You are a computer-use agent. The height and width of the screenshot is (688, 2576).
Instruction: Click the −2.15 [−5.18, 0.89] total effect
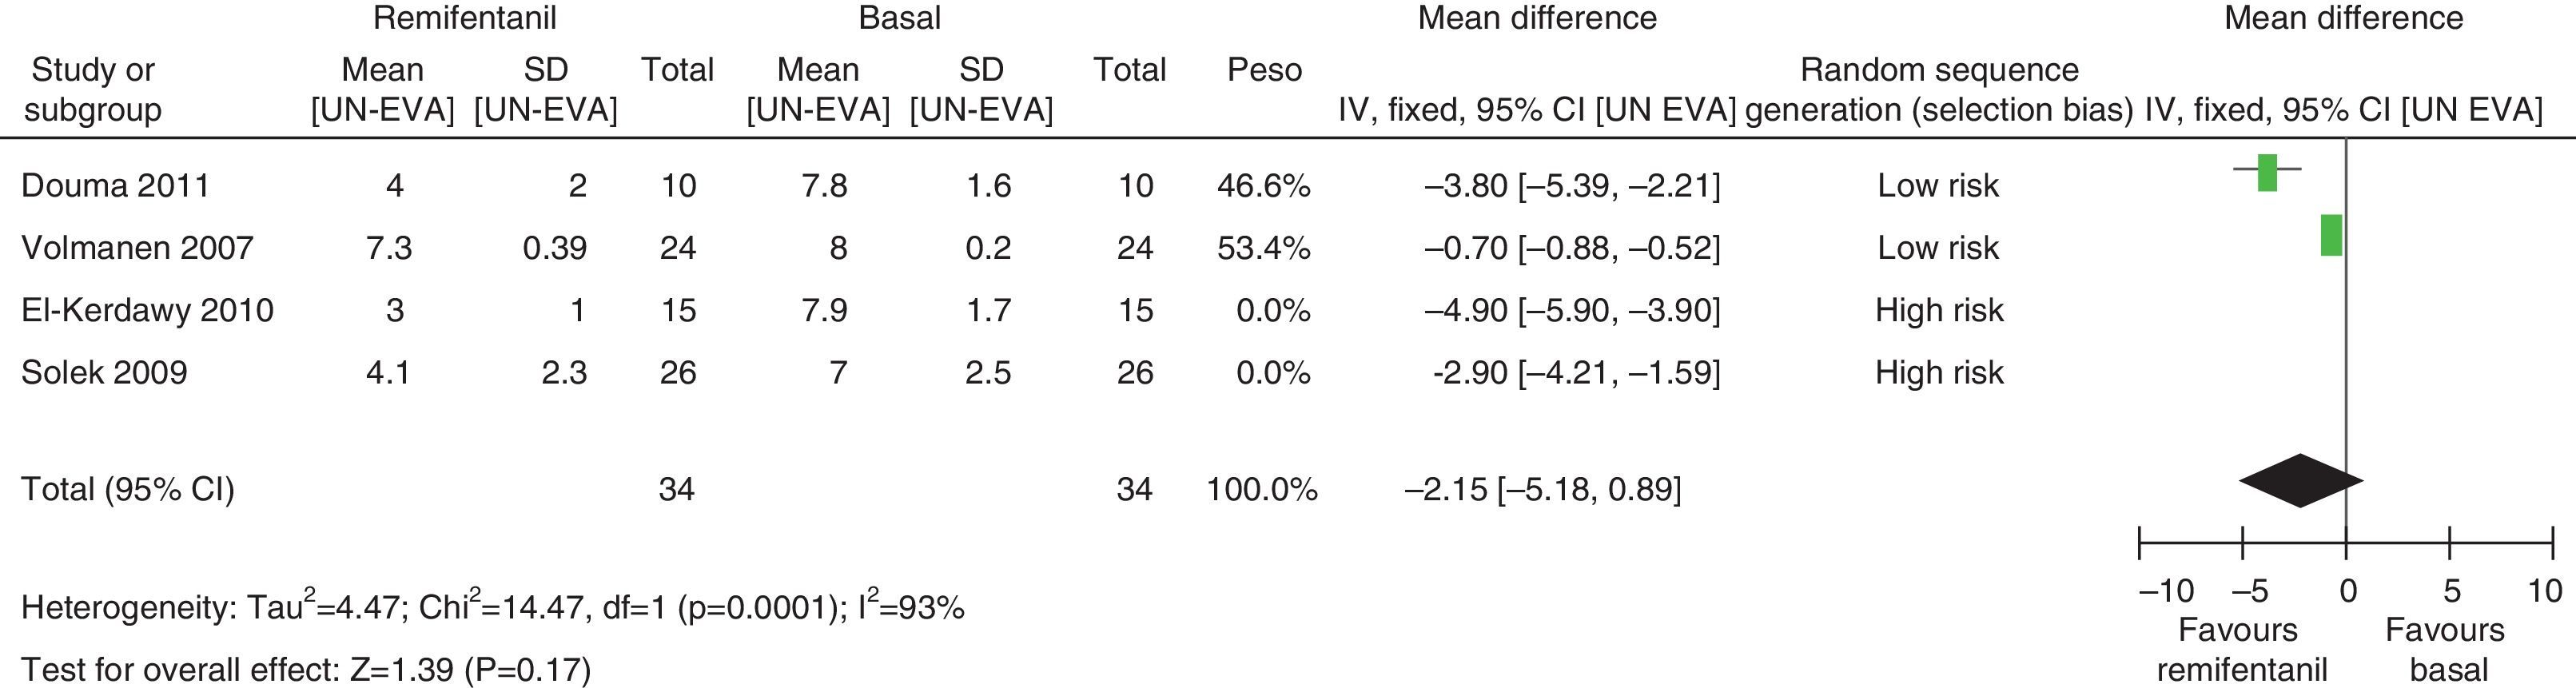pyautogui.click(x=1543, y=489)
